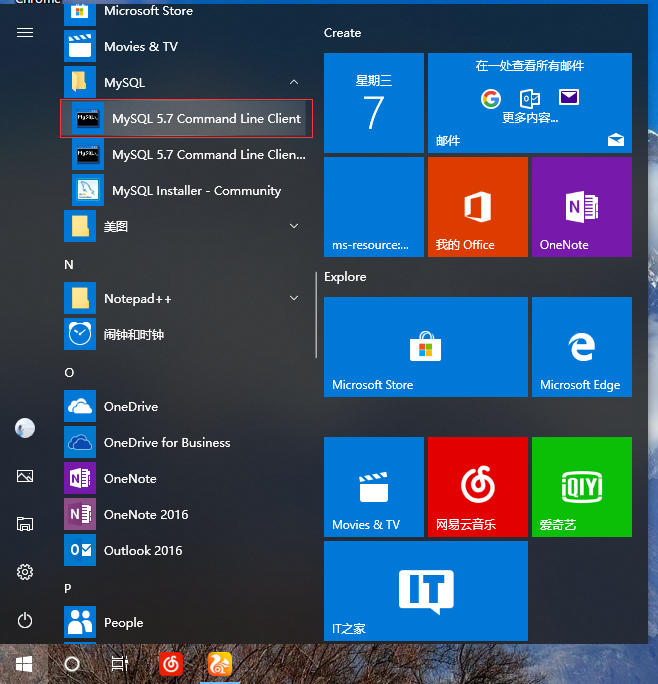Collapse the MySQL folder group
The image size is (658, 684).
tap(294, 82)
